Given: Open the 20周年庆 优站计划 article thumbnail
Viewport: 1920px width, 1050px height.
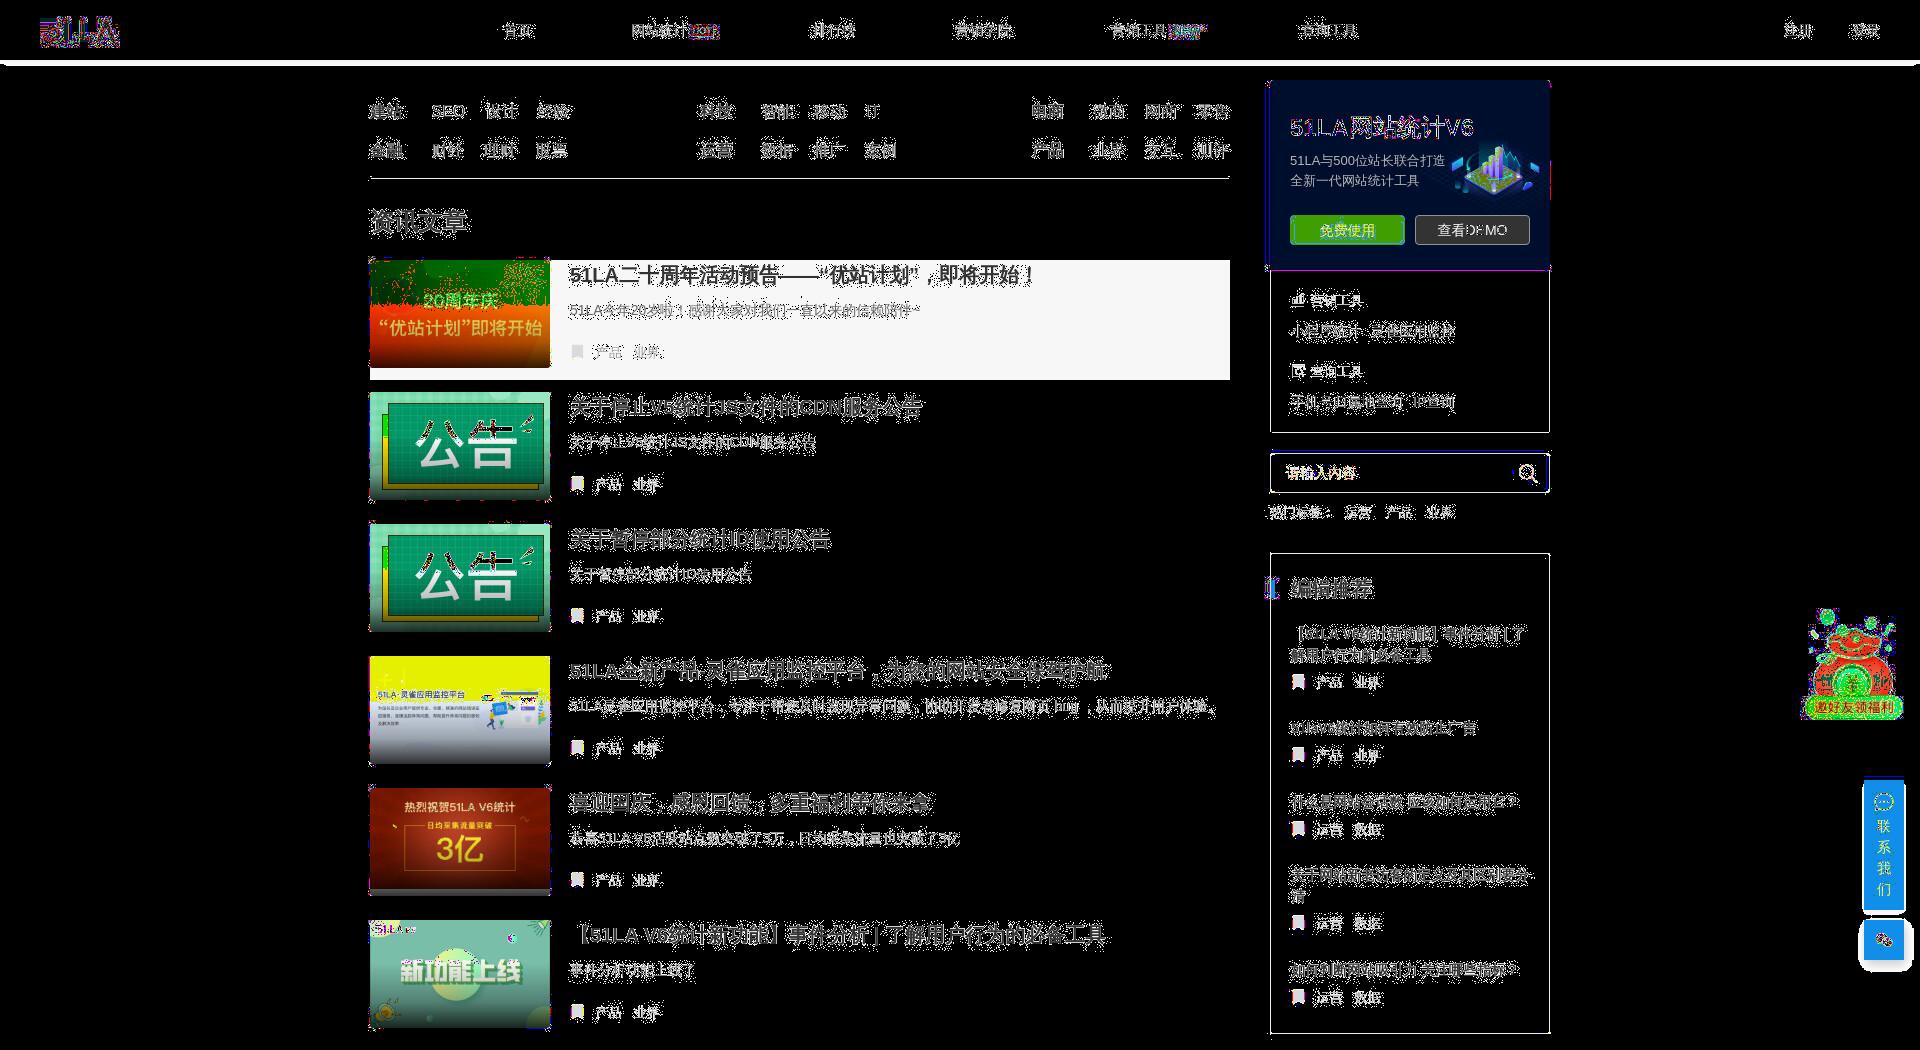Looking at the screenshot, I should point(460,313).
